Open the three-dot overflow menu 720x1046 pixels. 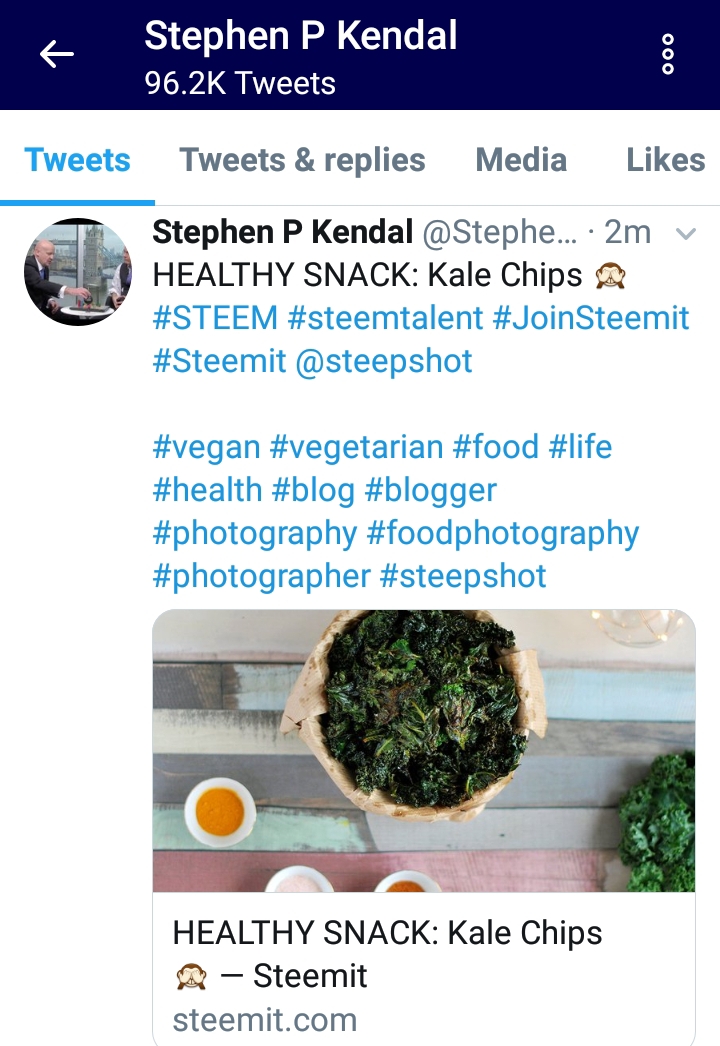pyautogui.click(x=667, y=54)
